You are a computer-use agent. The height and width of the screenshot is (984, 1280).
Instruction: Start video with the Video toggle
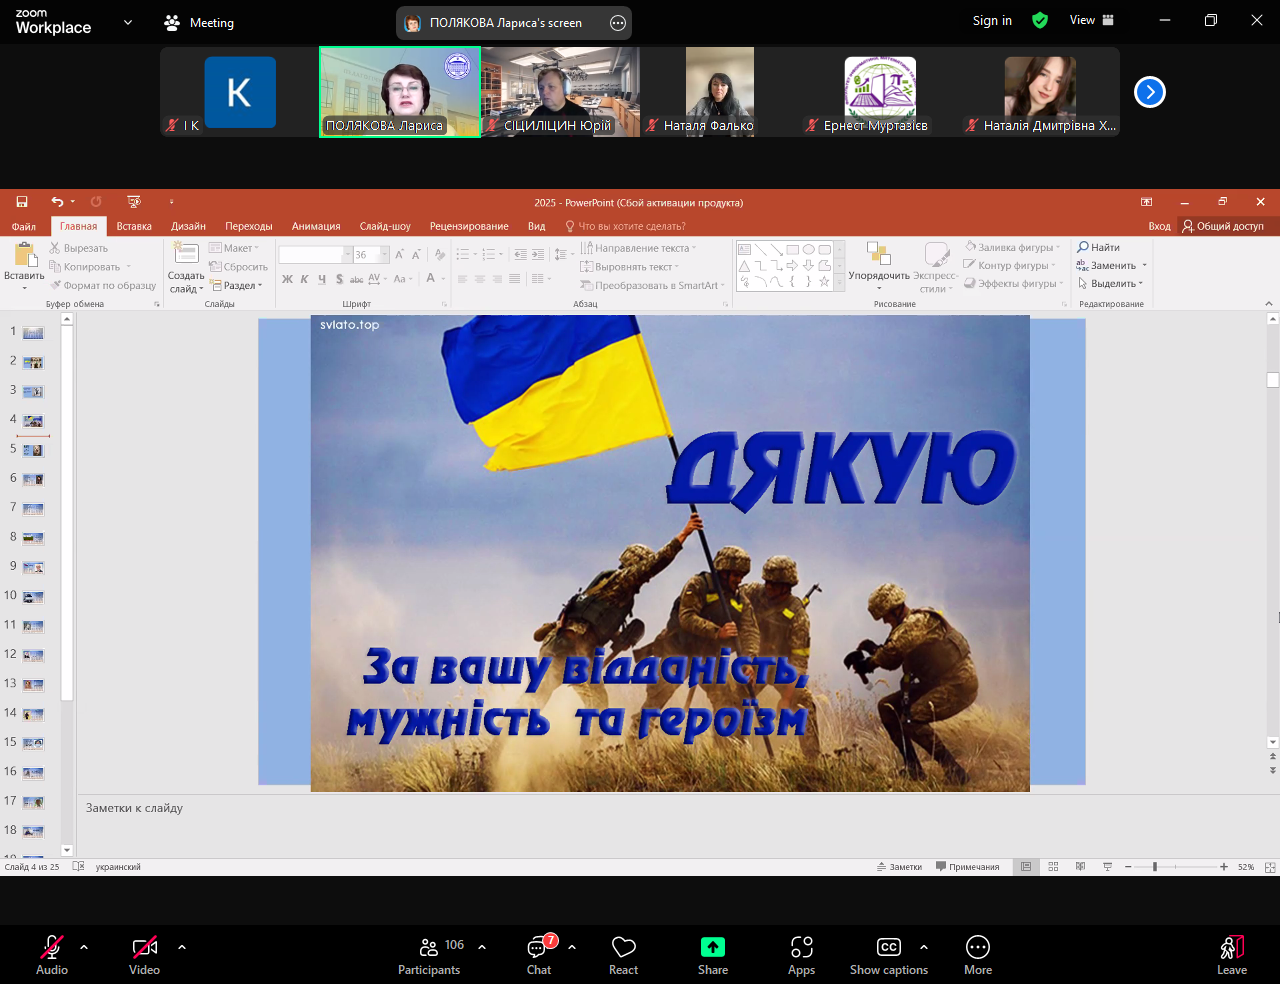(144, 948)
